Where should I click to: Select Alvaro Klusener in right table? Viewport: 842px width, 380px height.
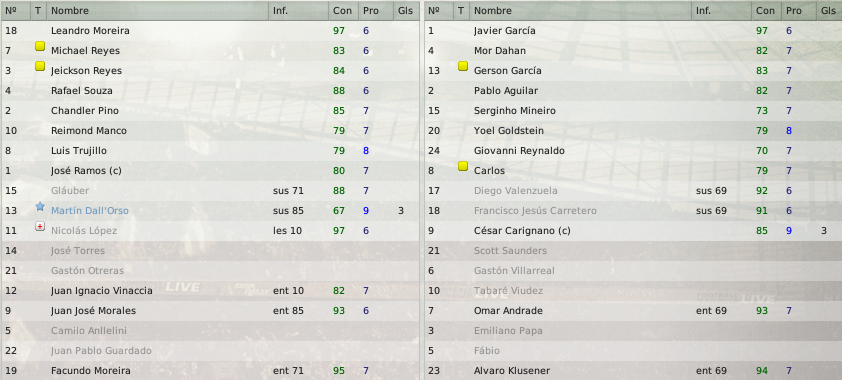(633, 371)
